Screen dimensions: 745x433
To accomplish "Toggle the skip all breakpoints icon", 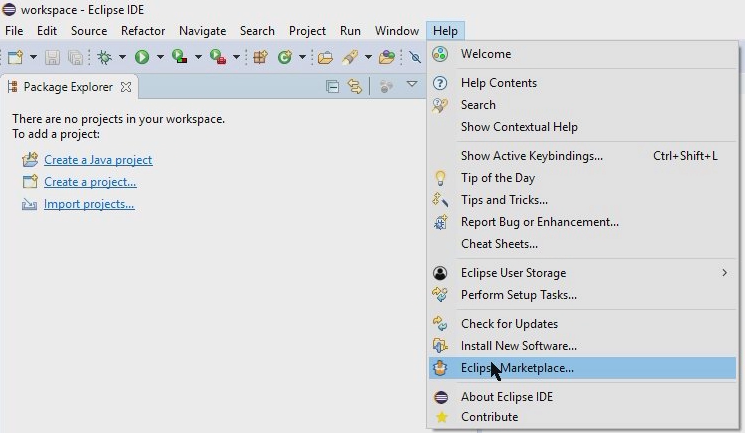I will pyautogui.click(x=415, y=58).
